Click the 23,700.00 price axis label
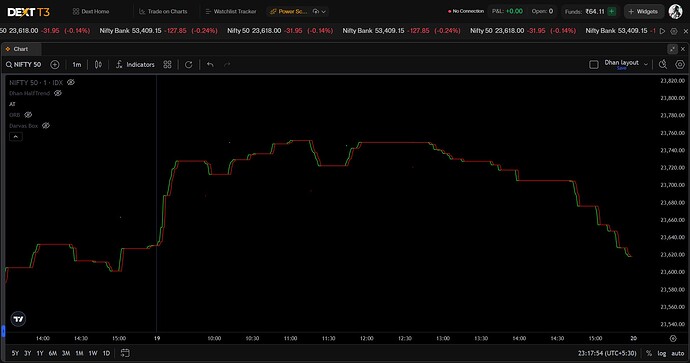The width and height of the screenshot is (690, 363). pos(672,185)
